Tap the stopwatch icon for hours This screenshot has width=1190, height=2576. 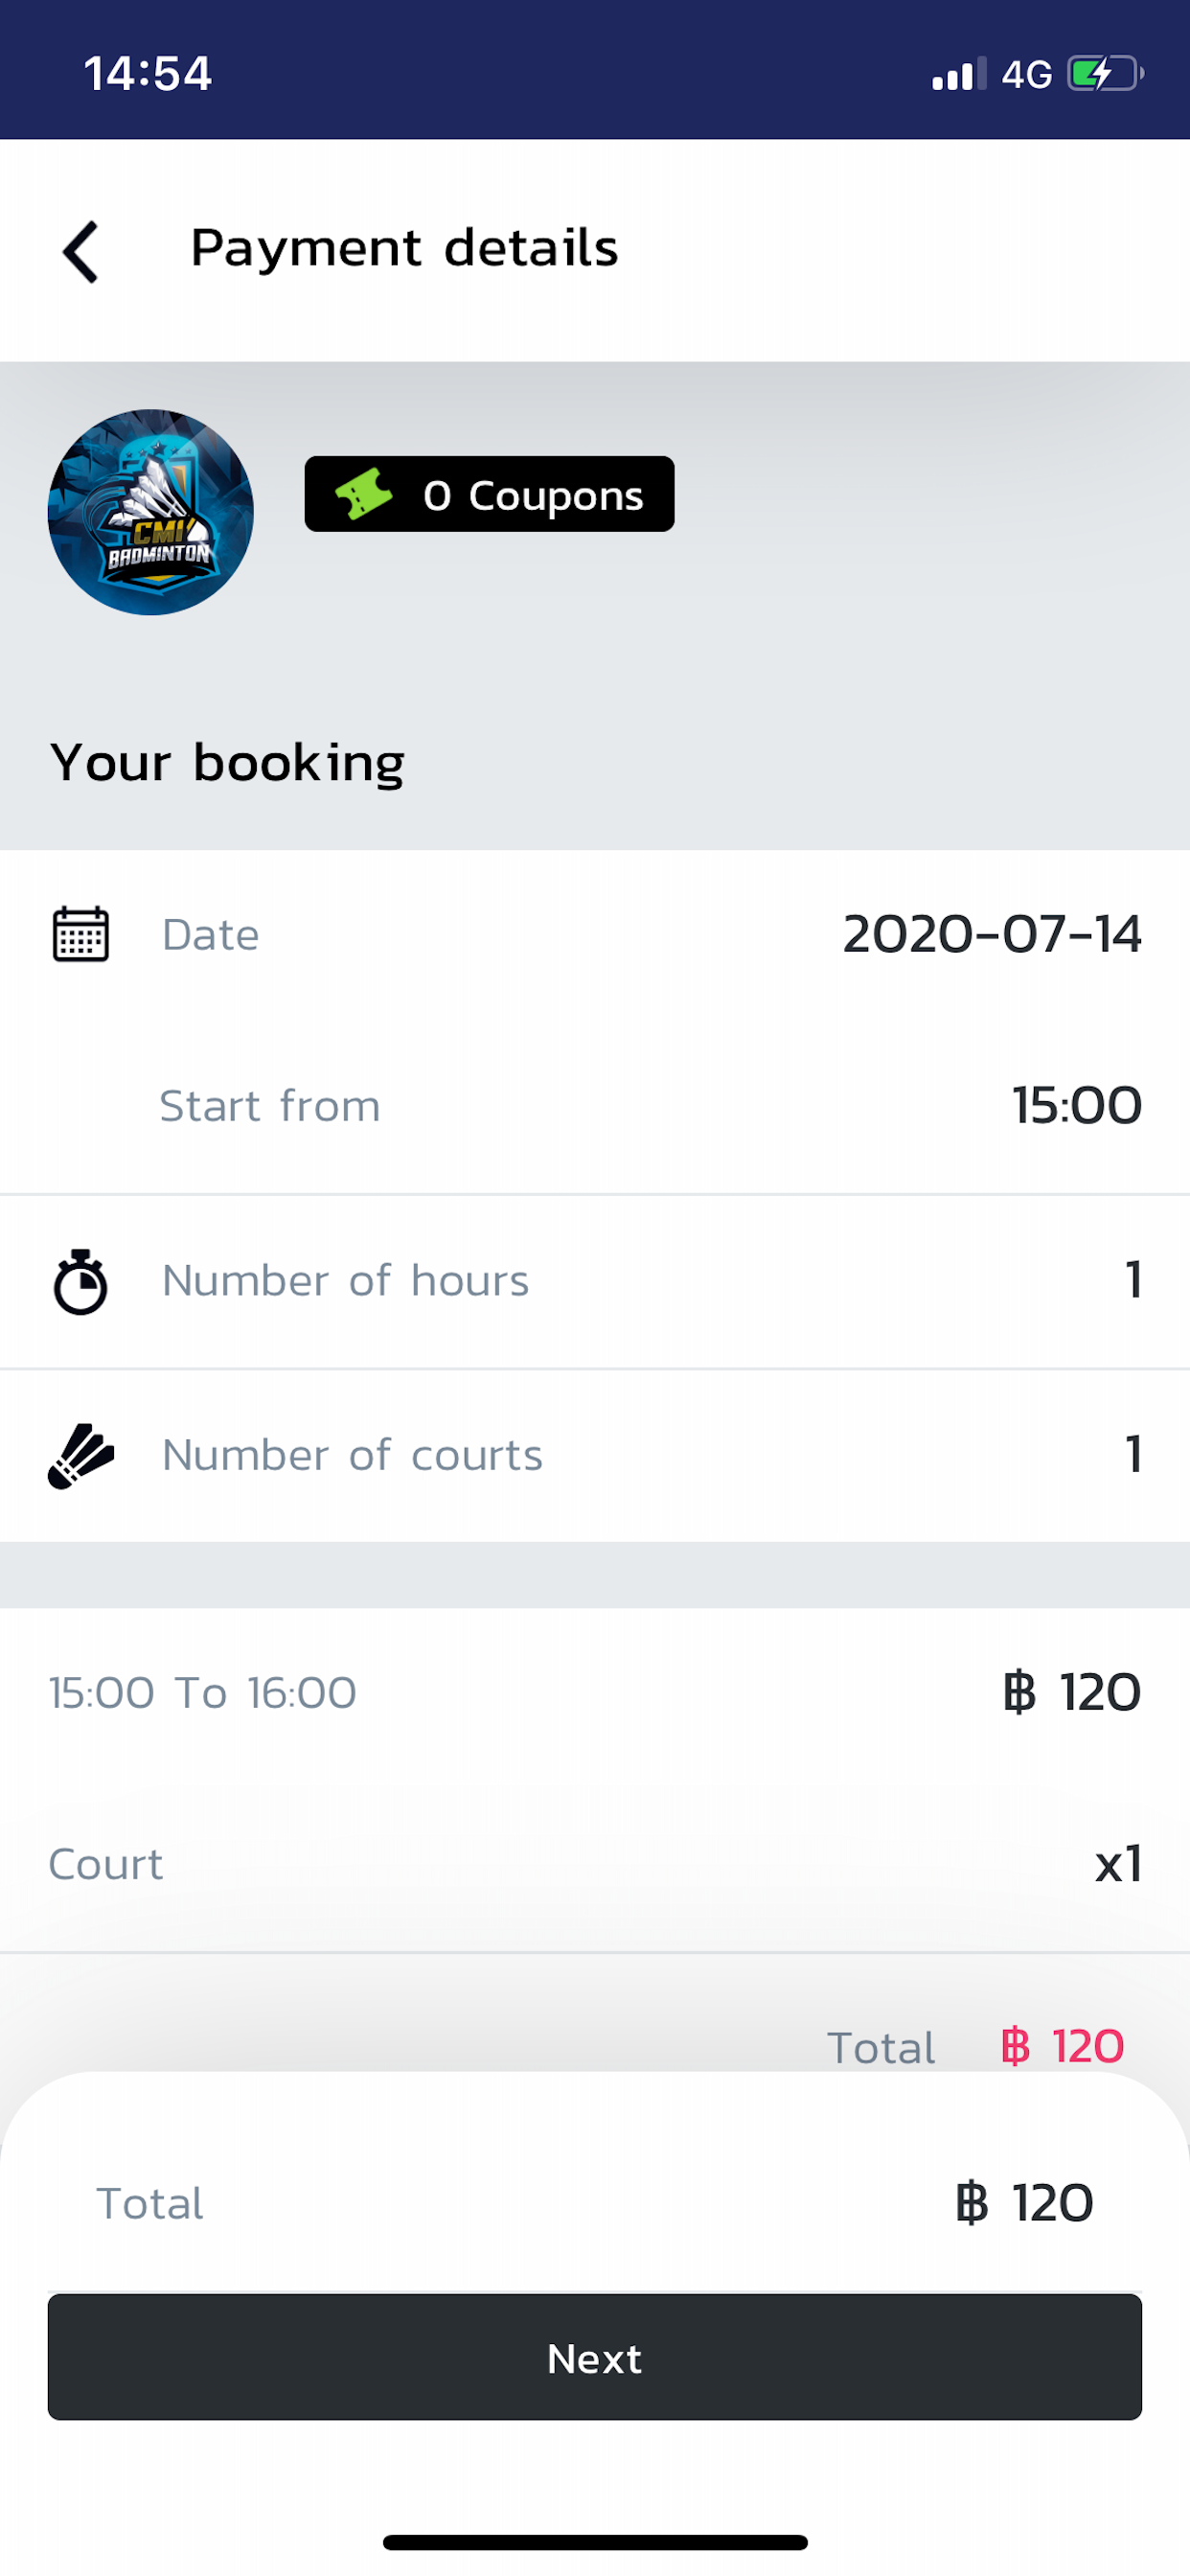pyautogui.click(x=81, y=1281)
